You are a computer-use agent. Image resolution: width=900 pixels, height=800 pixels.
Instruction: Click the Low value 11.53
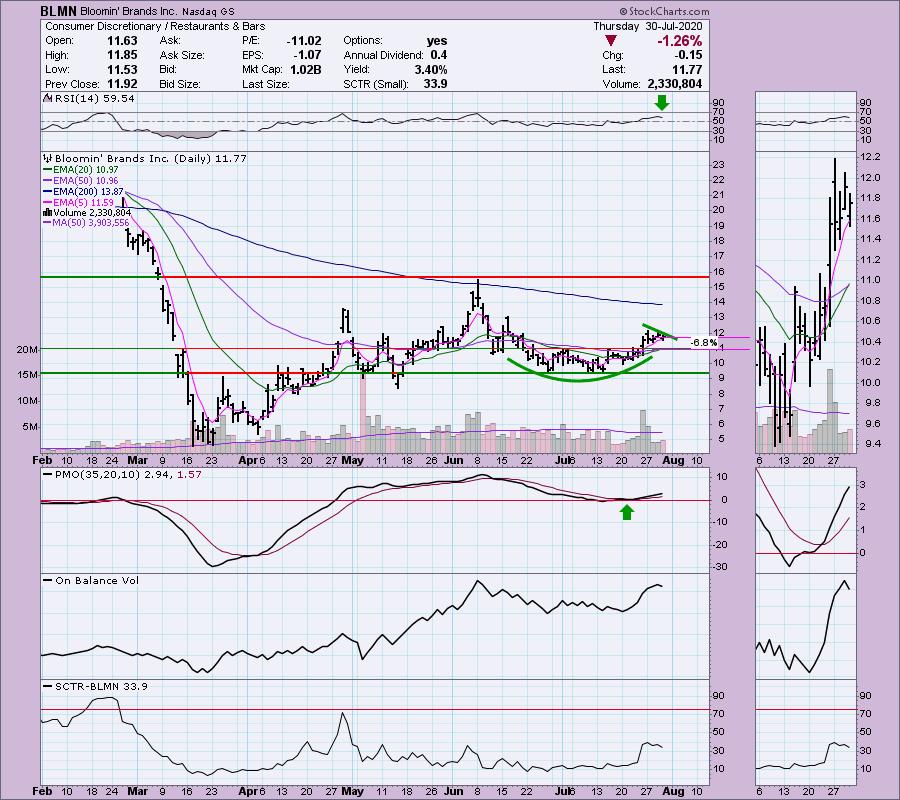click(122, 69)
